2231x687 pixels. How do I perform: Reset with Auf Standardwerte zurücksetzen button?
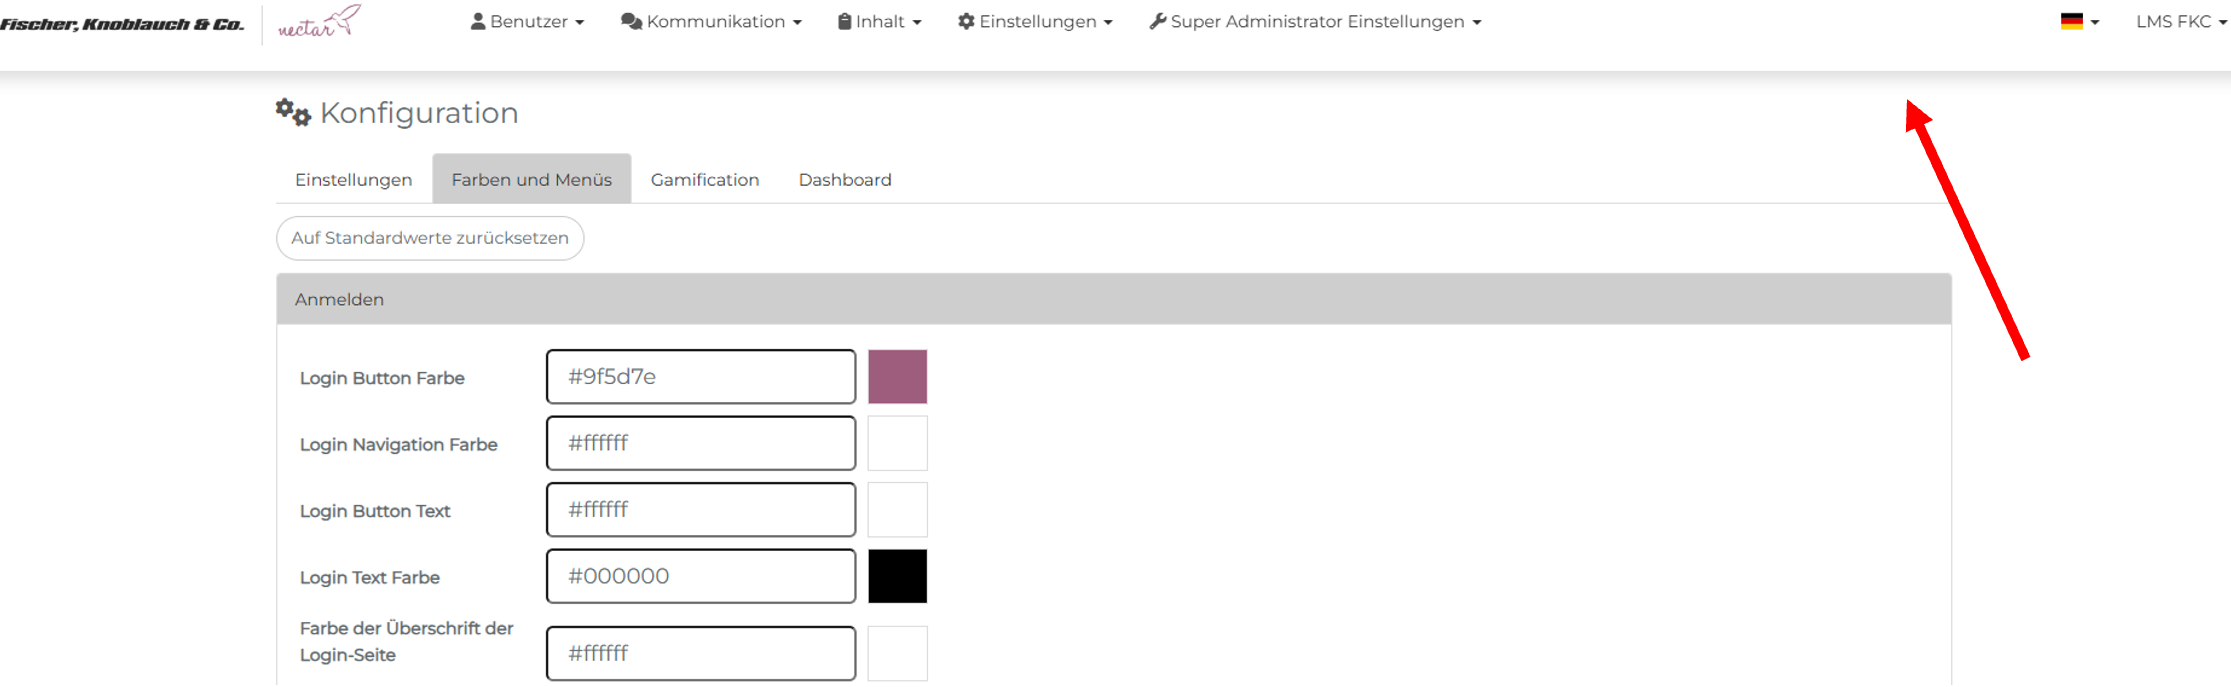430,238
